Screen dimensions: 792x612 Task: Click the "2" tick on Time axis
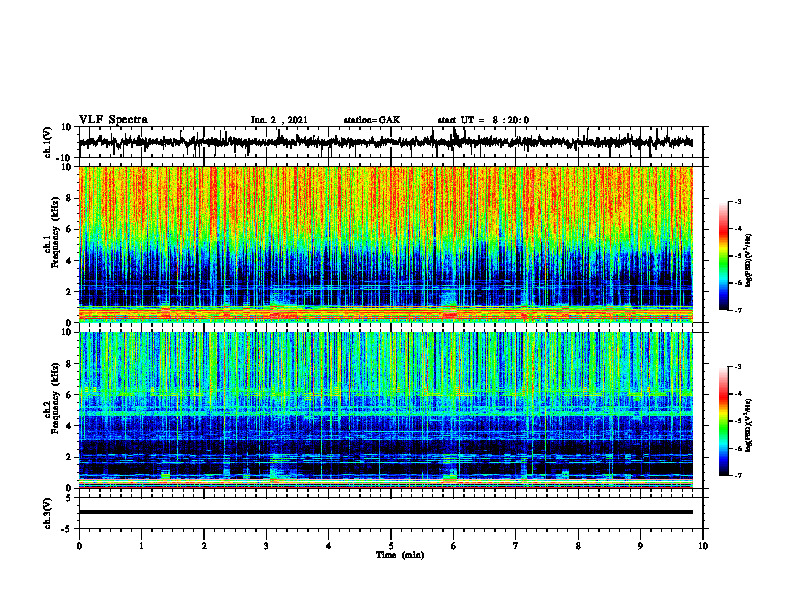pos(204,546)
